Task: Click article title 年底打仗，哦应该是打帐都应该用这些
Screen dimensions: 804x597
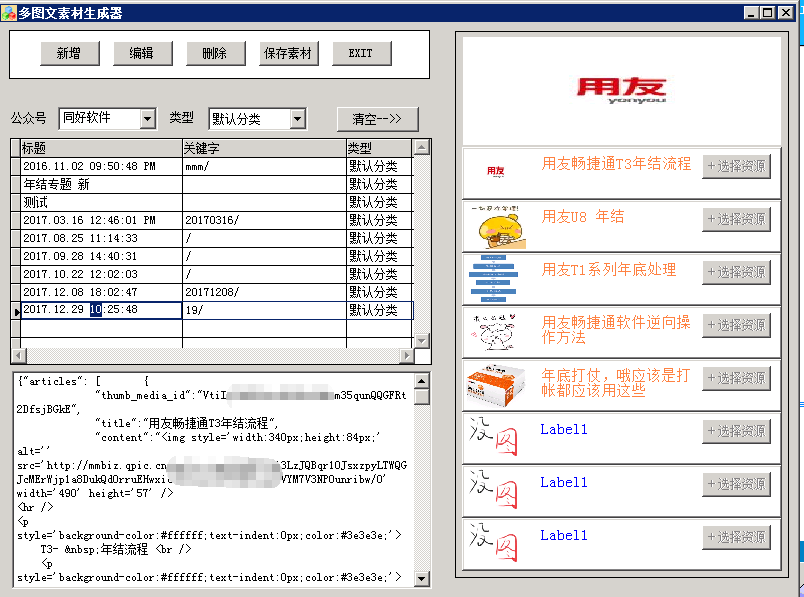Action: point(616,383)
